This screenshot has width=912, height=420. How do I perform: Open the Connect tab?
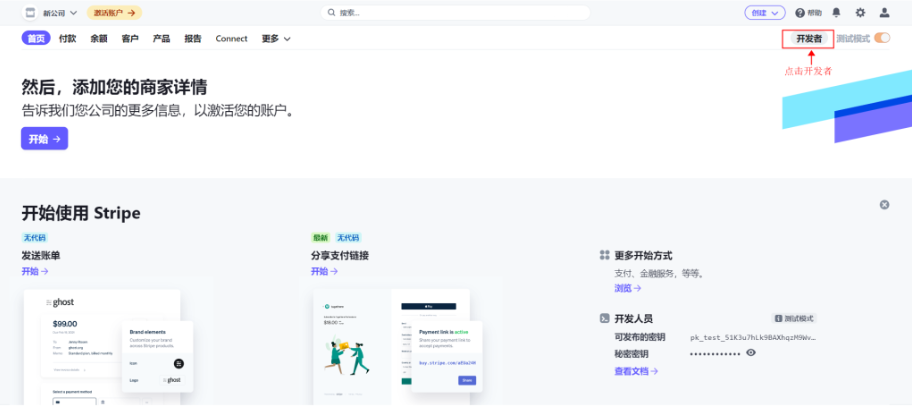(x=231, y=38)
